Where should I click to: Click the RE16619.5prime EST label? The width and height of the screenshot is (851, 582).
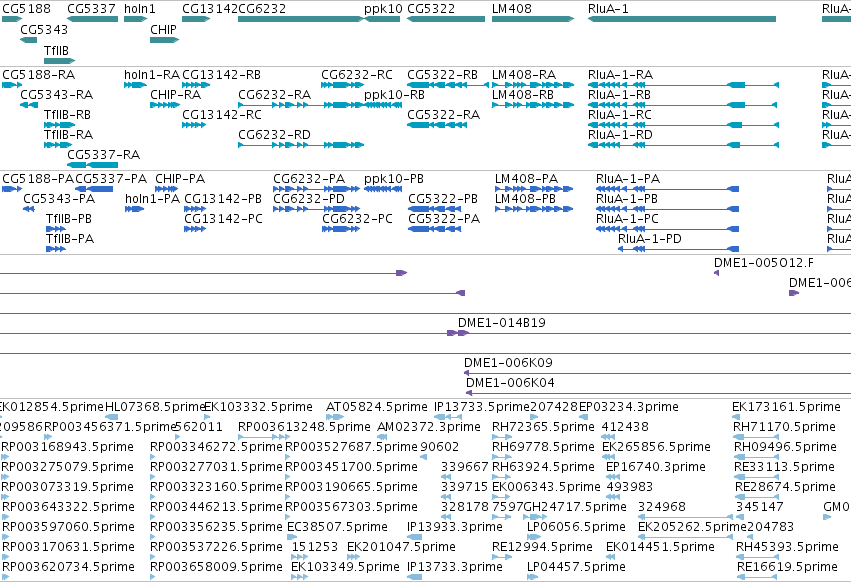click(x=787, y=567)
